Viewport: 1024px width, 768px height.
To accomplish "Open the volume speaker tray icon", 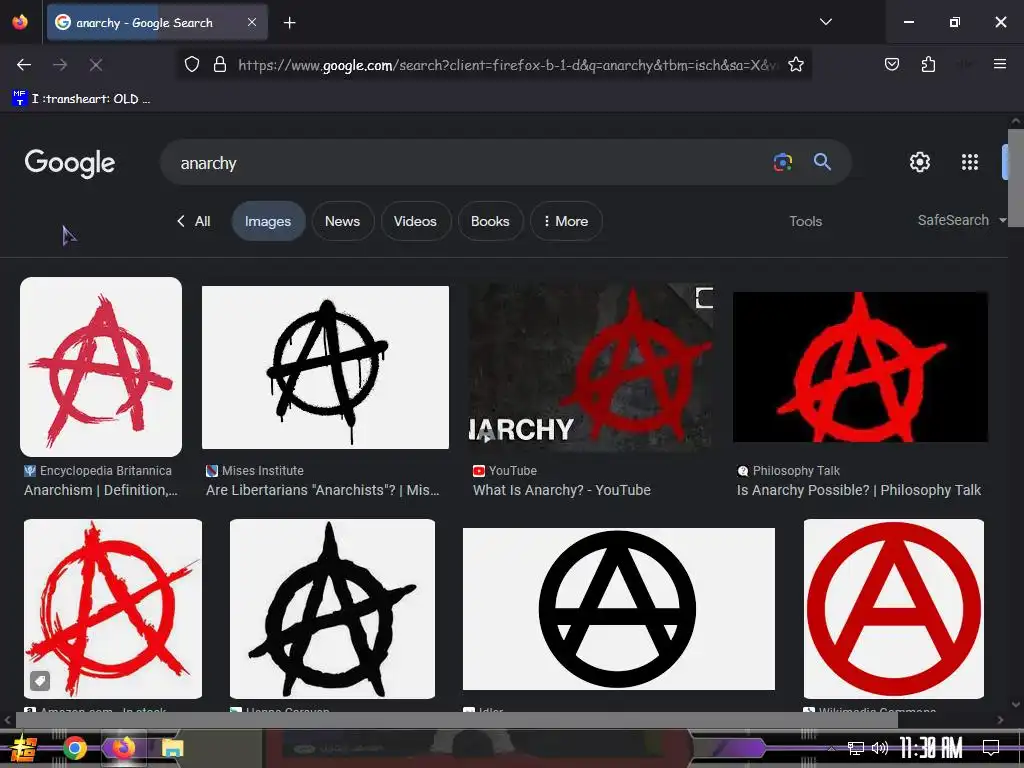I will click(880, 748).
